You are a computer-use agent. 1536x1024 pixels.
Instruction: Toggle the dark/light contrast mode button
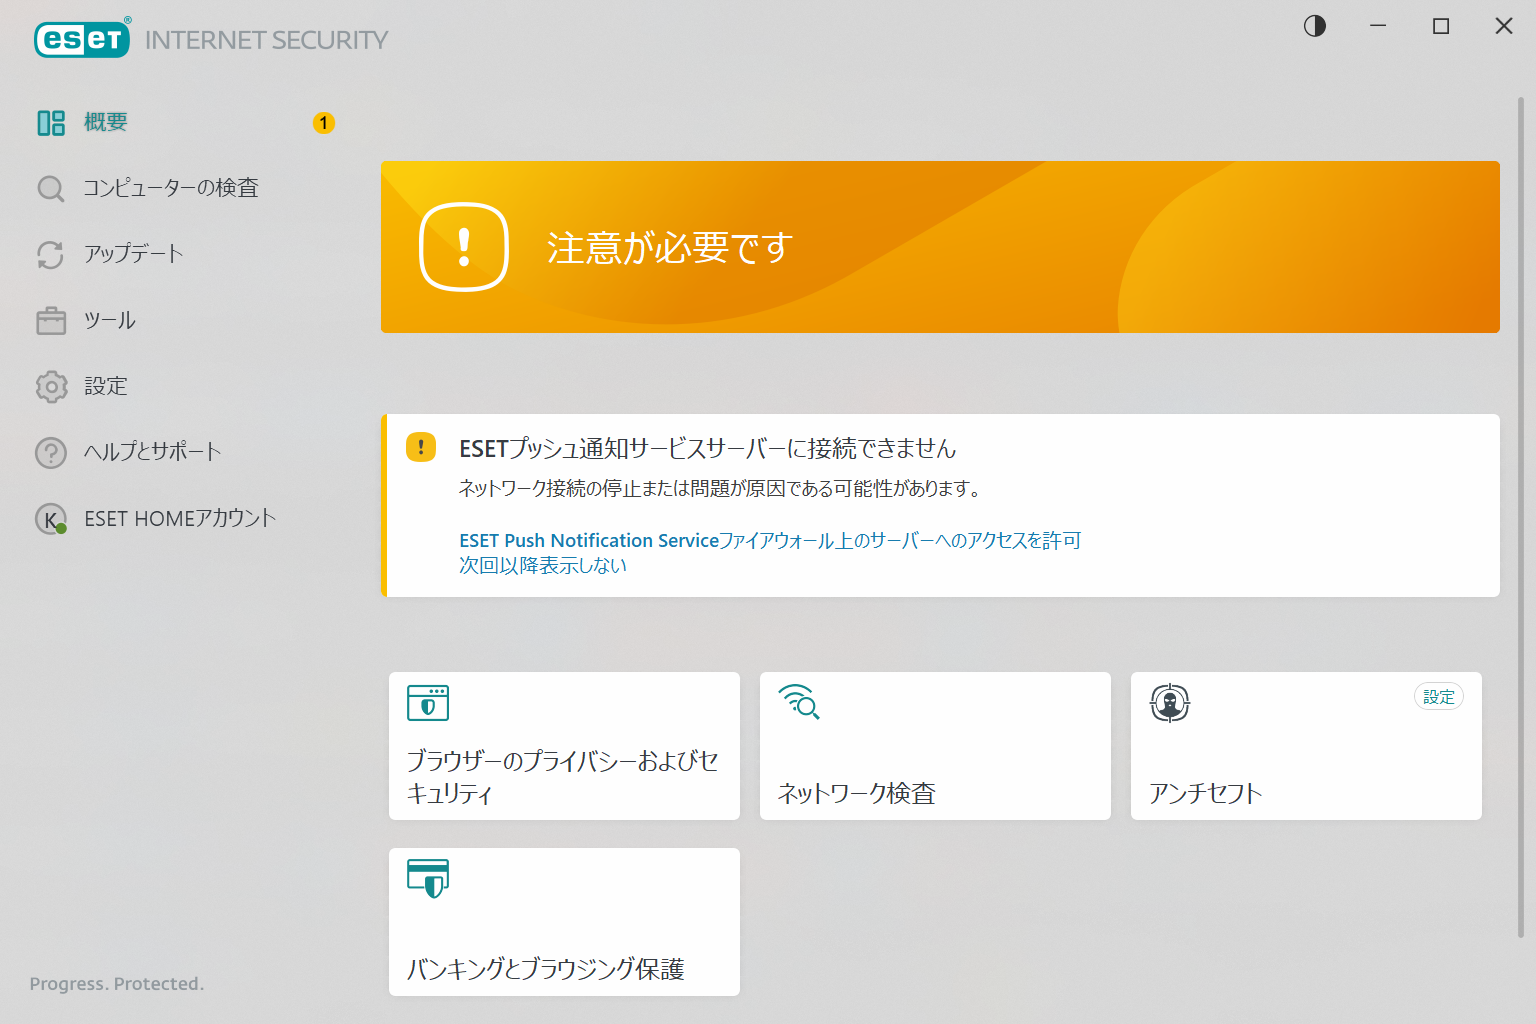point(1315,26)
